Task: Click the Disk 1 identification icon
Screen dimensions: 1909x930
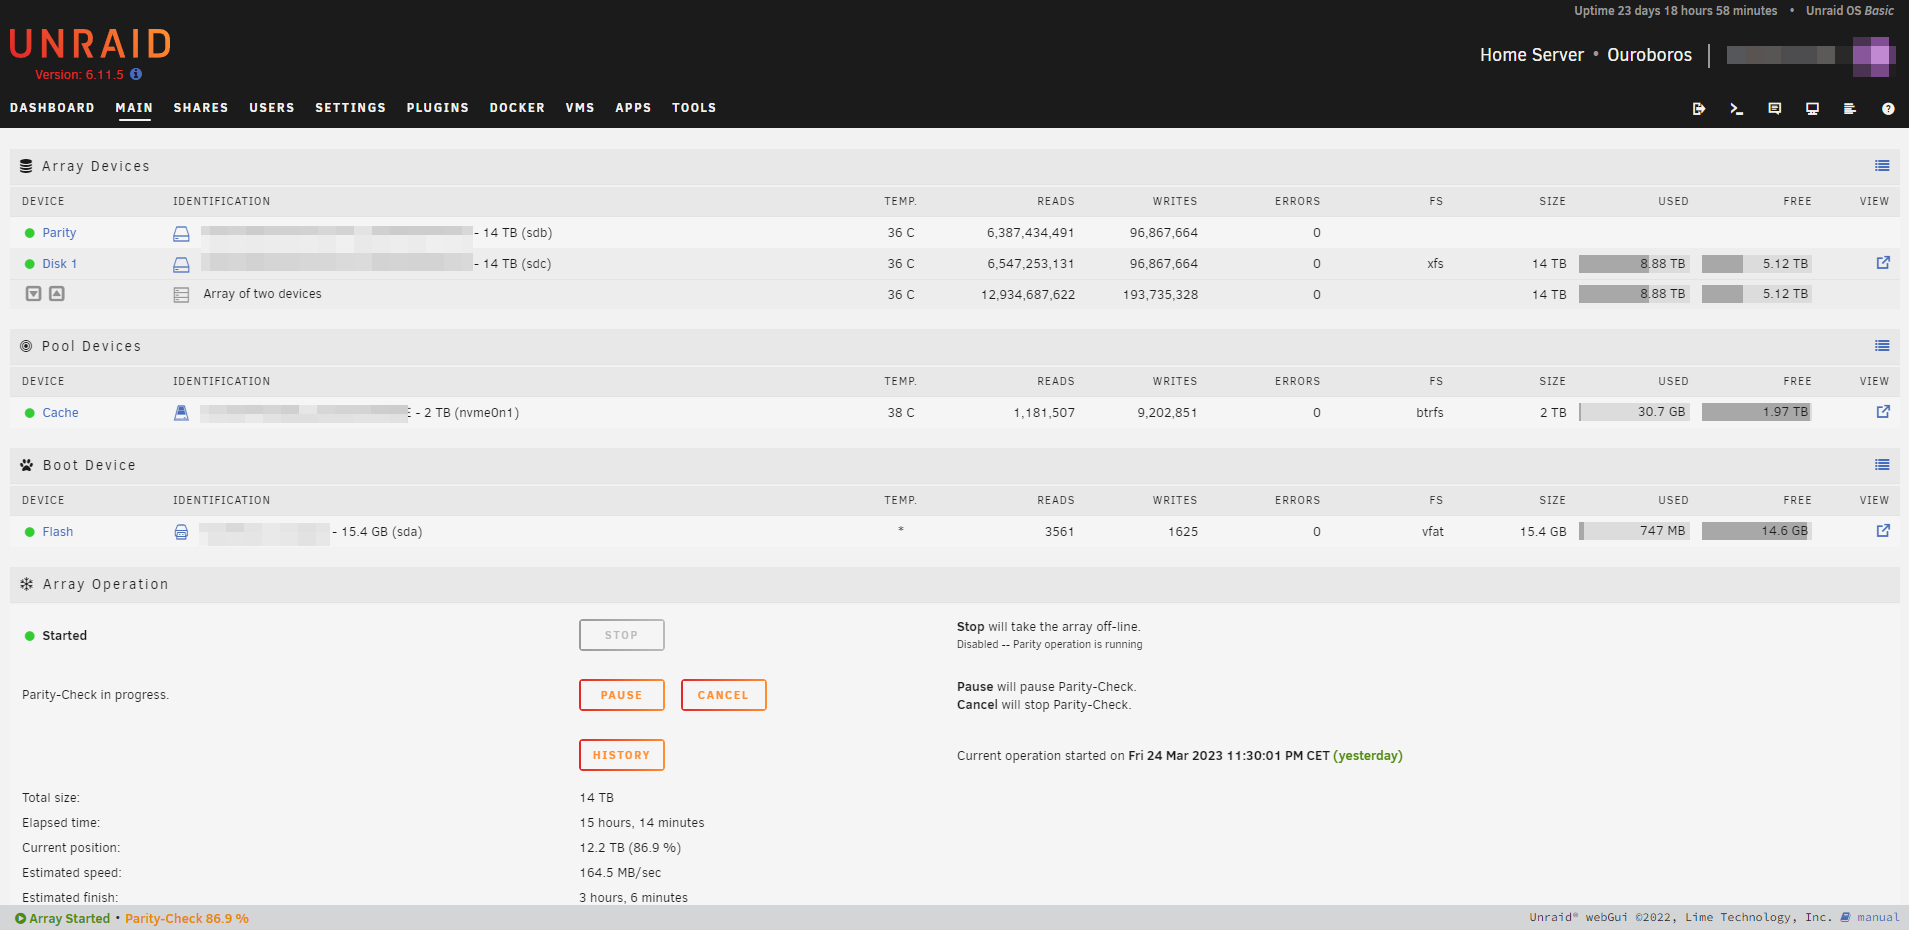Action: [181, 264]
